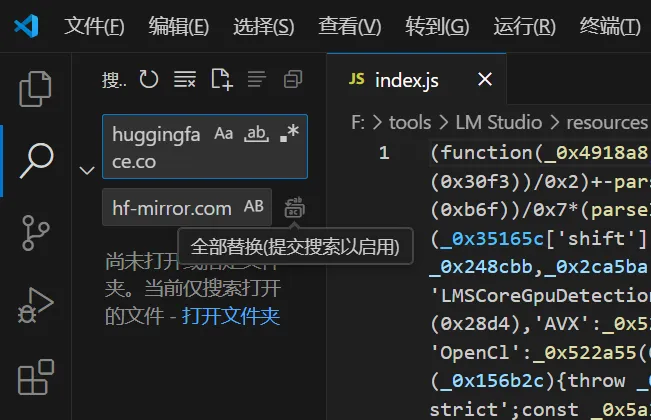
Task: Collapse the replace field chevron
Action: tap(87, 170)
